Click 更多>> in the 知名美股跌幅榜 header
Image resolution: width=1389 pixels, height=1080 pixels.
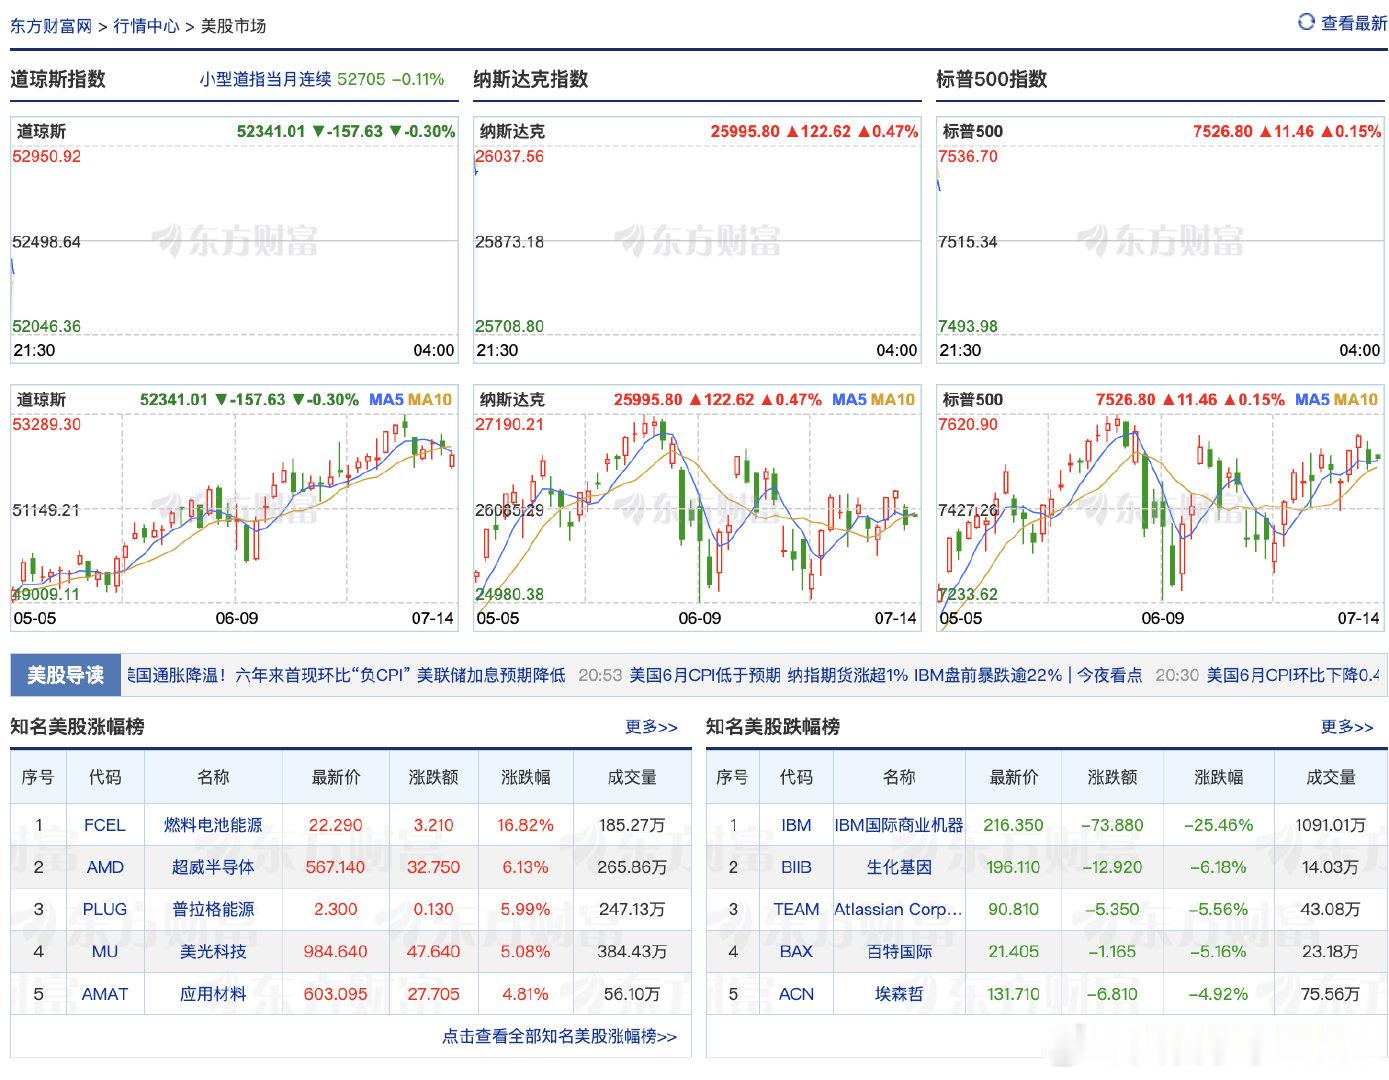pos(1347,727)
